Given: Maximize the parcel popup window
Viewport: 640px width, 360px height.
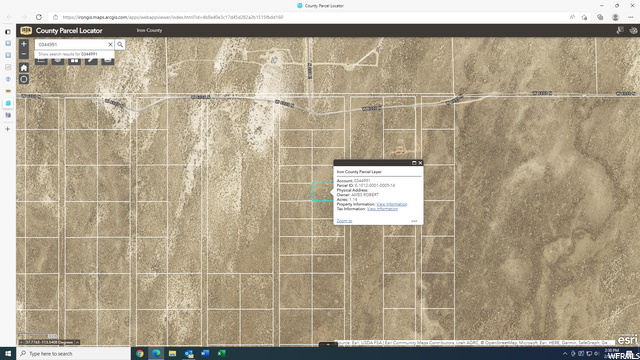Looking at the screenshot, I should pyautogui.click(x=414, y=163).
